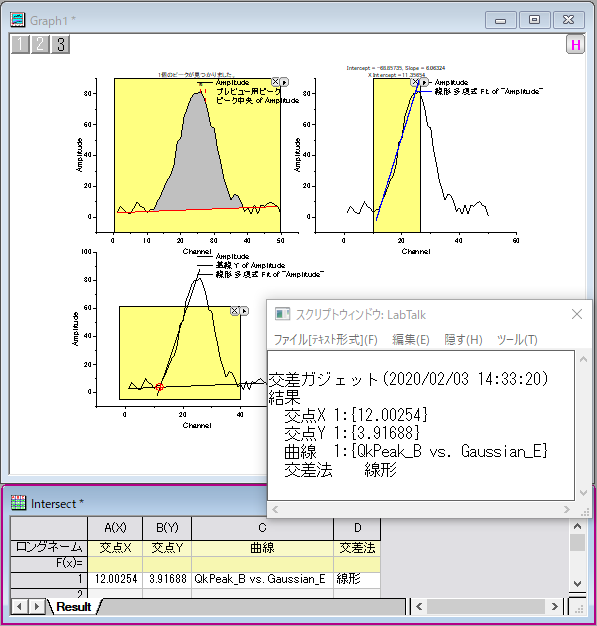Screen dimensions: 597x626
Task: Click ピーク中央 of Amplitude legend entry
Action: click(x=258, y=100)
